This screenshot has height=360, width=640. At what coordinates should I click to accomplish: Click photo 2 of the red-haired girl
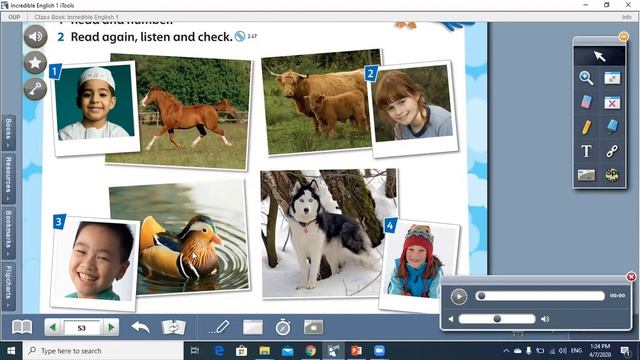tap(413, 109)
